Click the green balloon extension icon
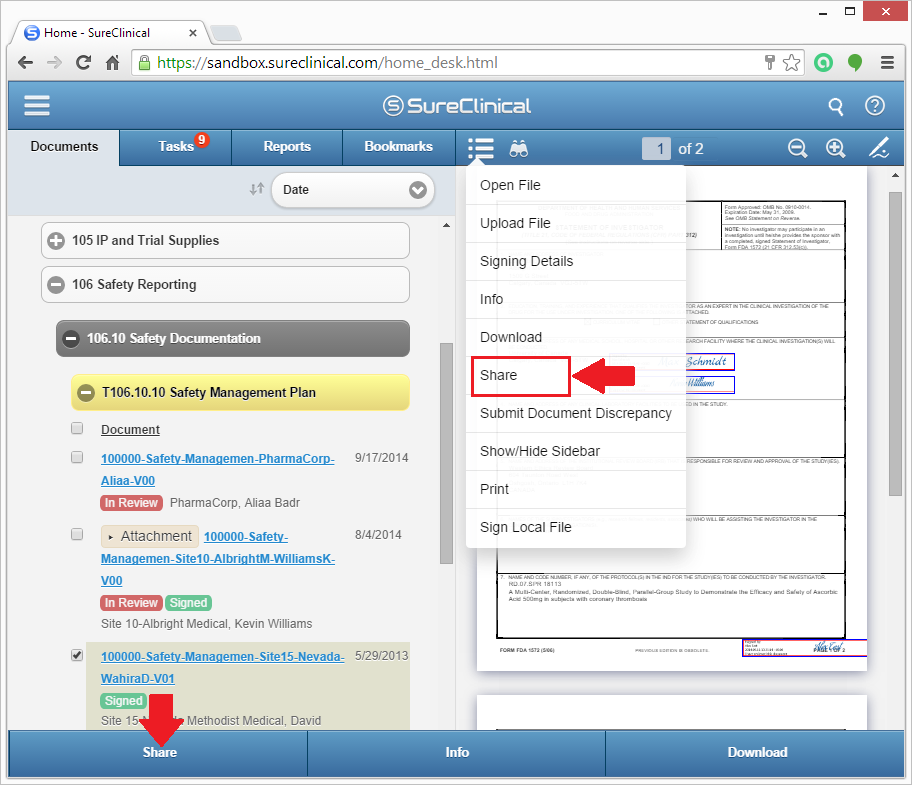 (854, 62)
